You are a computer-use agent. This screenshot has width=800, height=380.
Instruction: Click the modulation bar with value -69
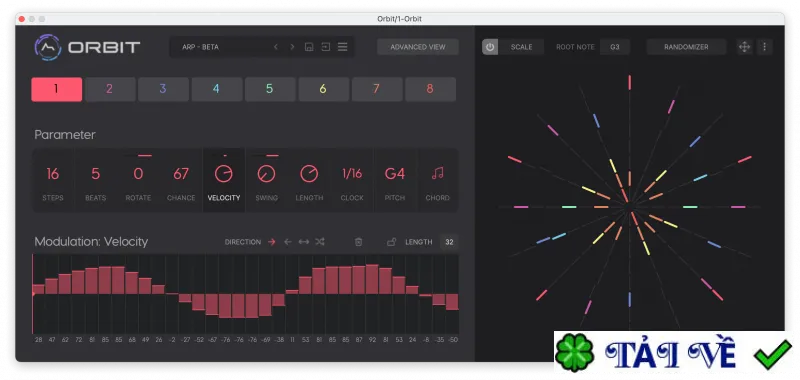coord(265,305)
